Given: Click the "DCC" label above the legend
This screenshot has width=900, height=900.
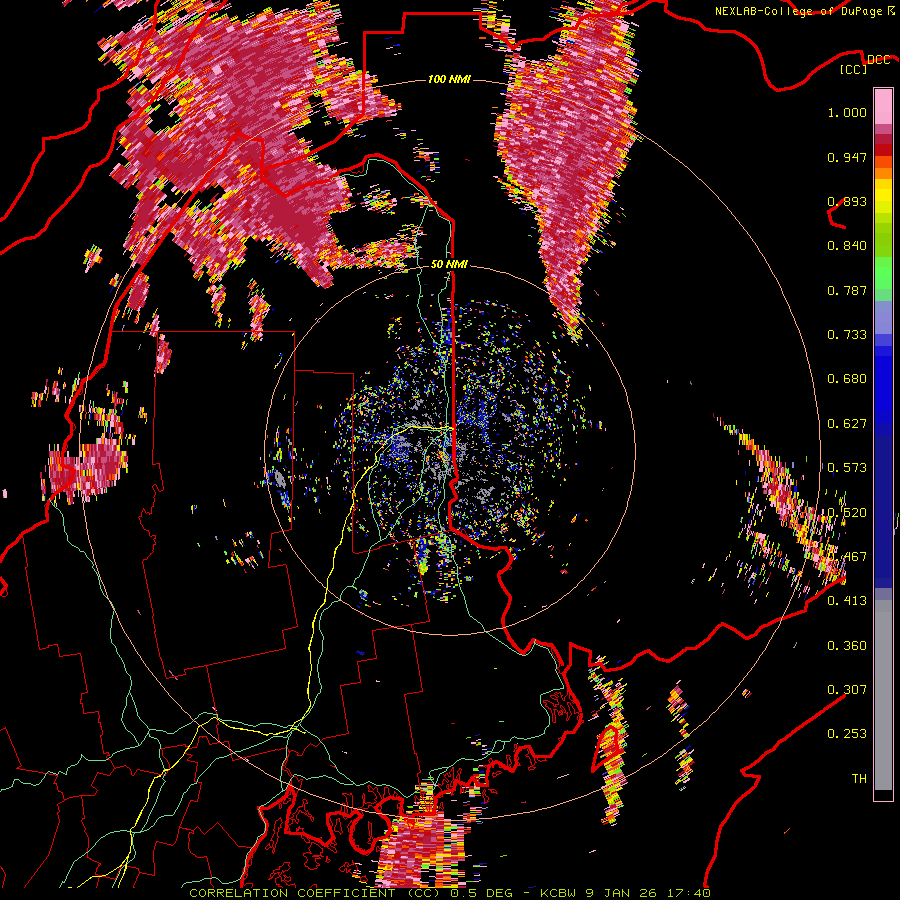Looking at the screenshot, I should click(878, 59).
